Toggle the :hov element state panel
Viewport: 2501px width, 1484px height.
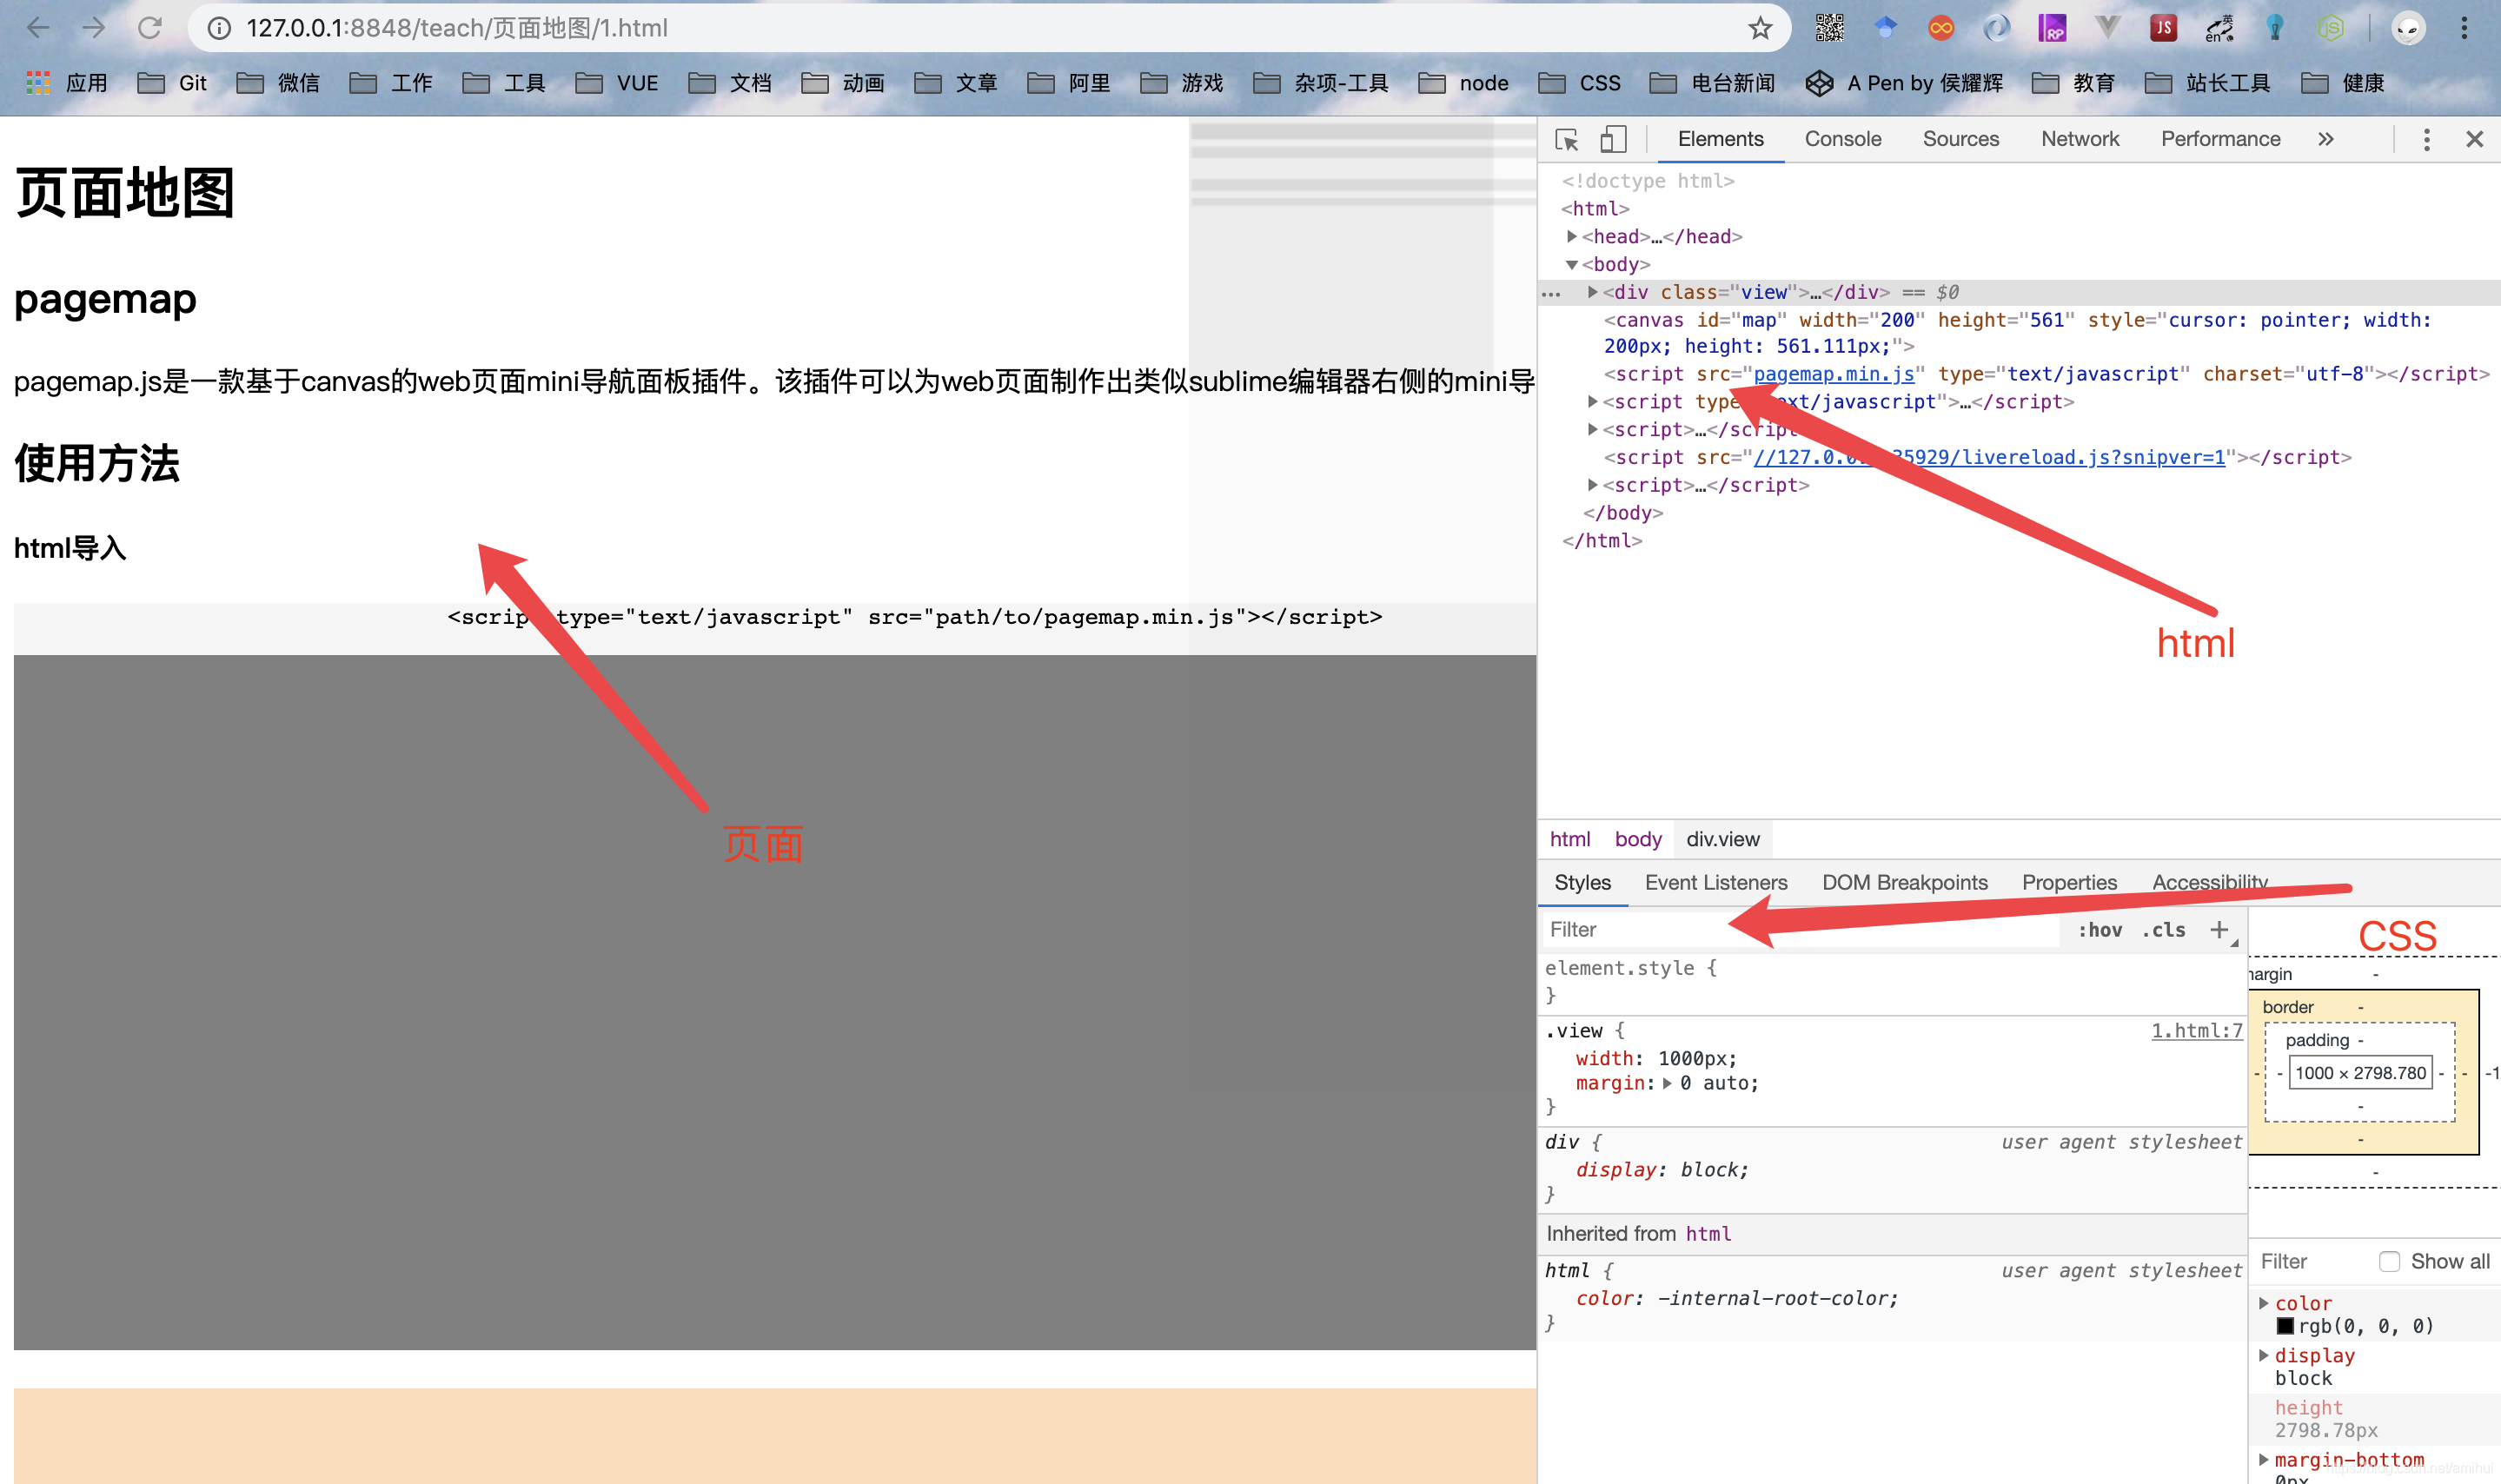tap(2099, 930)
